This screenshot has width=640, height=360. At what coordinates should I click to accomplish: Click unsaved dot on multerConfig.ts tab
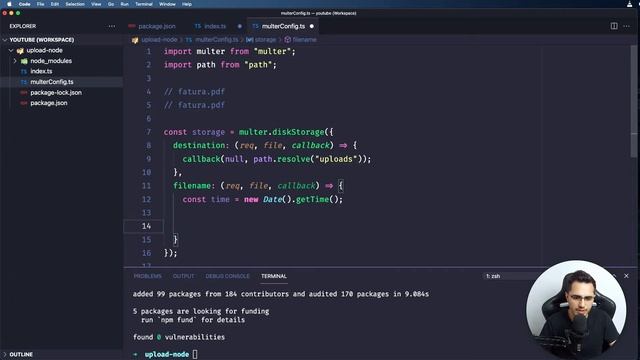click(x=312, y=26)
